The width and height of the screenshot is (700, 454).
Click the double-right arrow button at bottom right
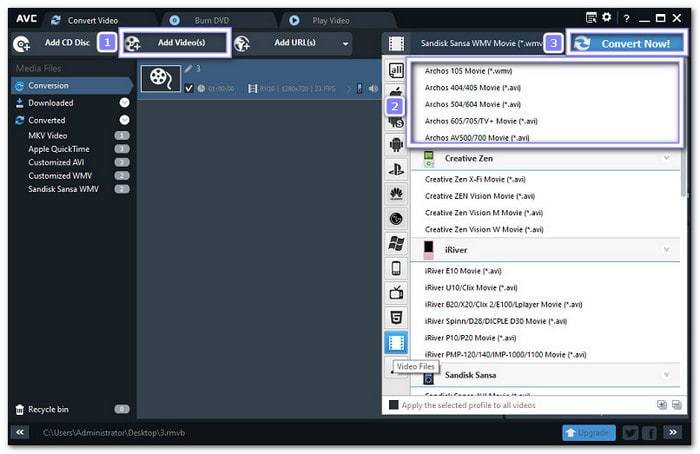[x=673, y=432]
